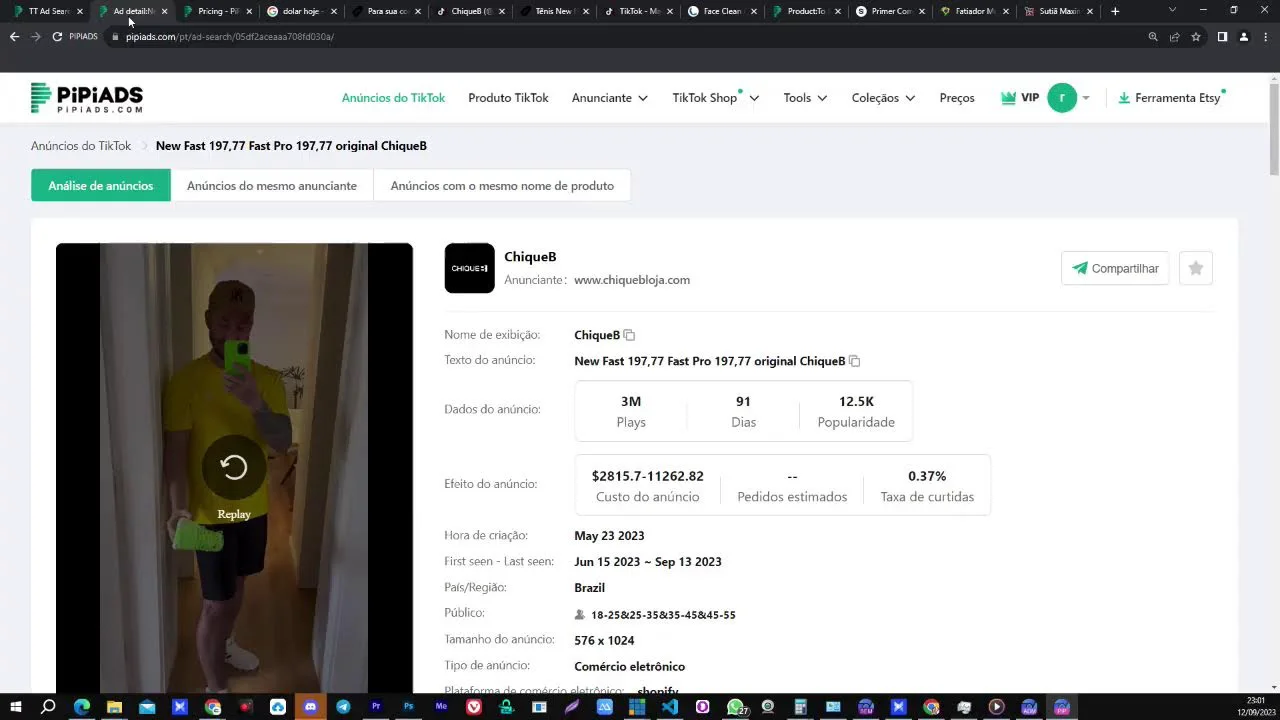Expand the Coleções dropdown
The width and height of the screenshot is (1280, 720).
pyautogui.click(x=883, y=98)
